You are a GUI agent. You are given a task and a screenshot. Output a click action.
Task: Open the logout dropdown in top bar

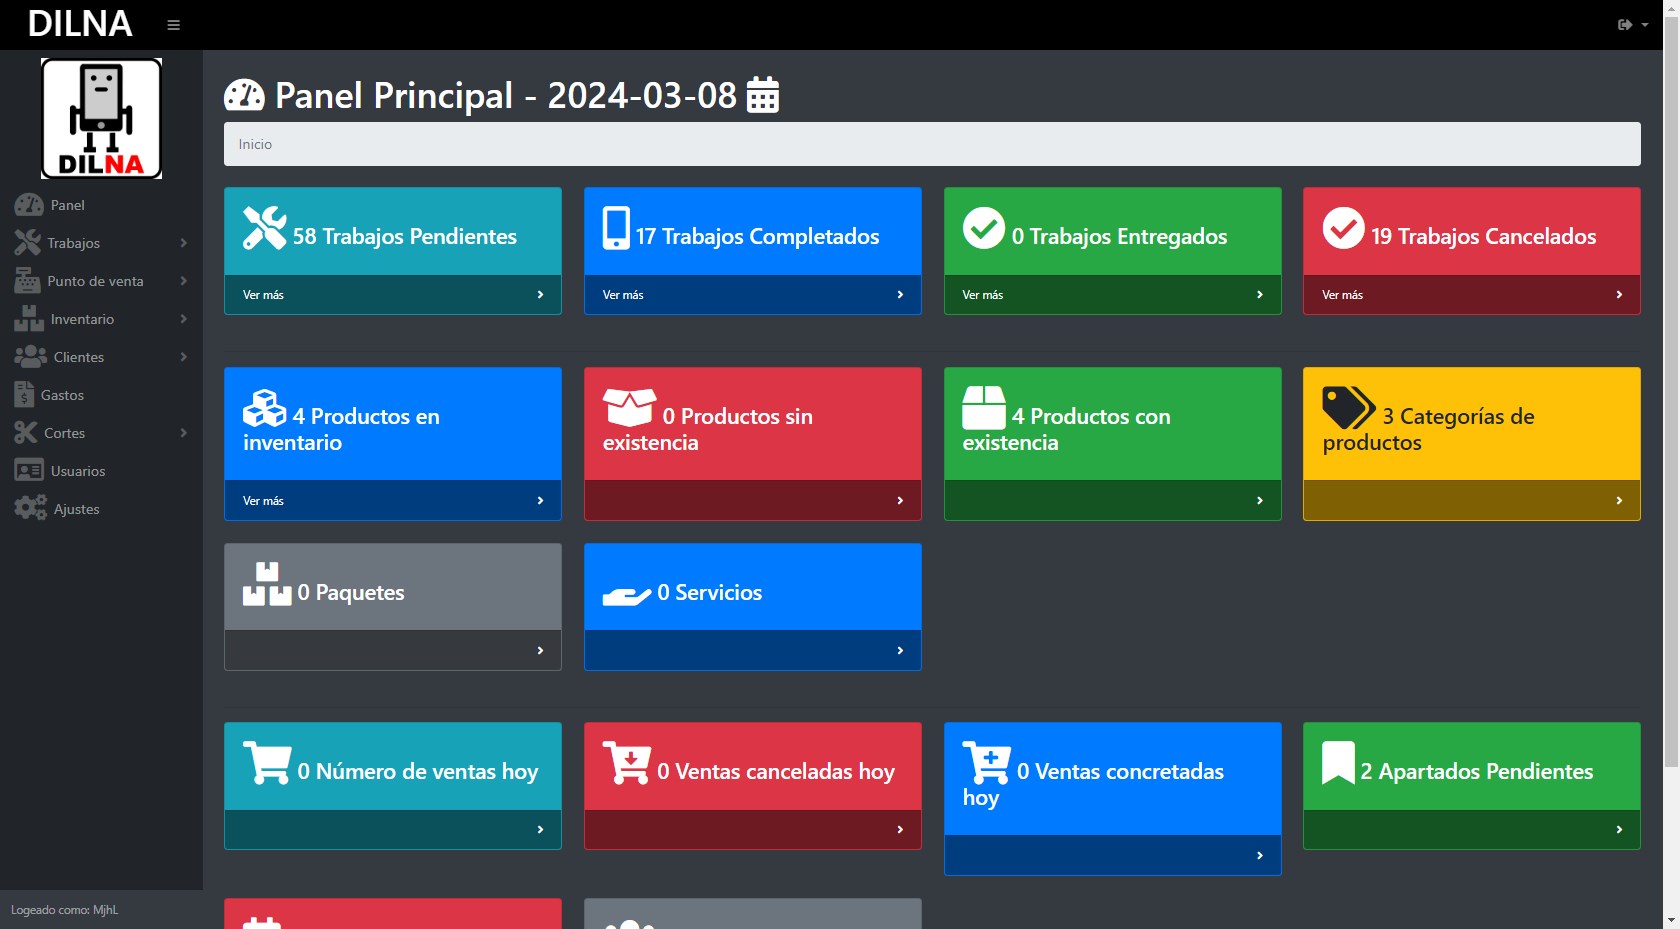[1632, 25]
